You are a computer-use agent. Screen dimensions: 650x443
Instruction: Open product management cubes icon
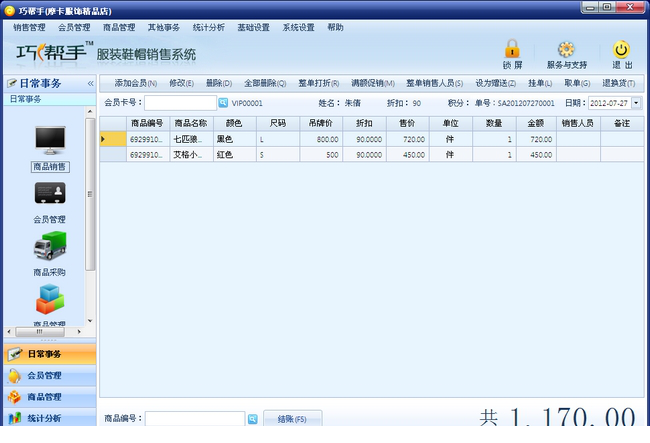point(50,299)
